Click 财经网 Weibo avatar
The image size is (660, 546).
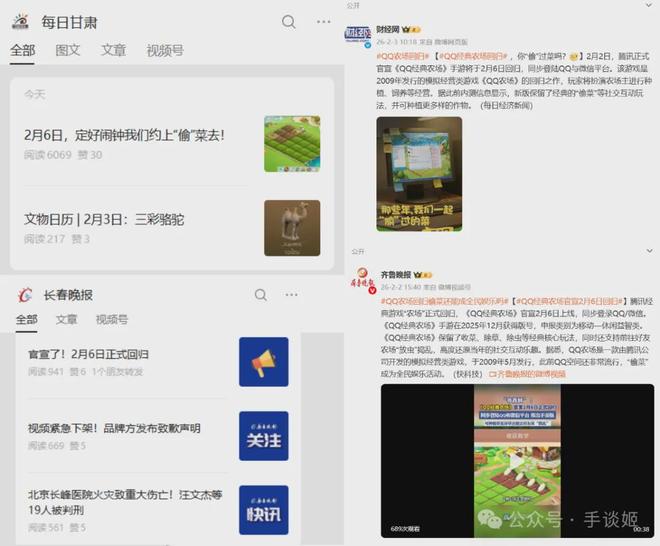tap(358, 35)
